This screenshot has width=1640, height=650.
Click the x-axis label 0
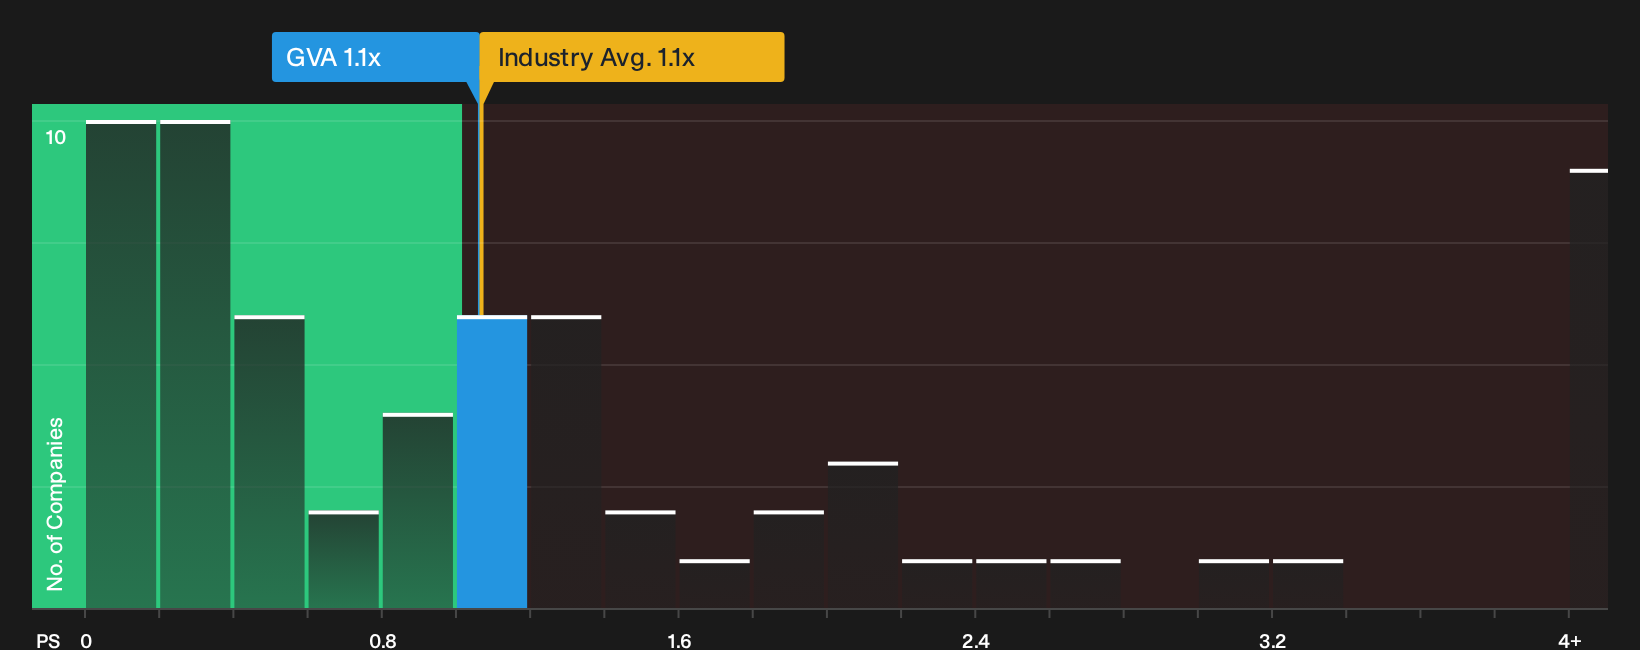(x=86, y=640)
